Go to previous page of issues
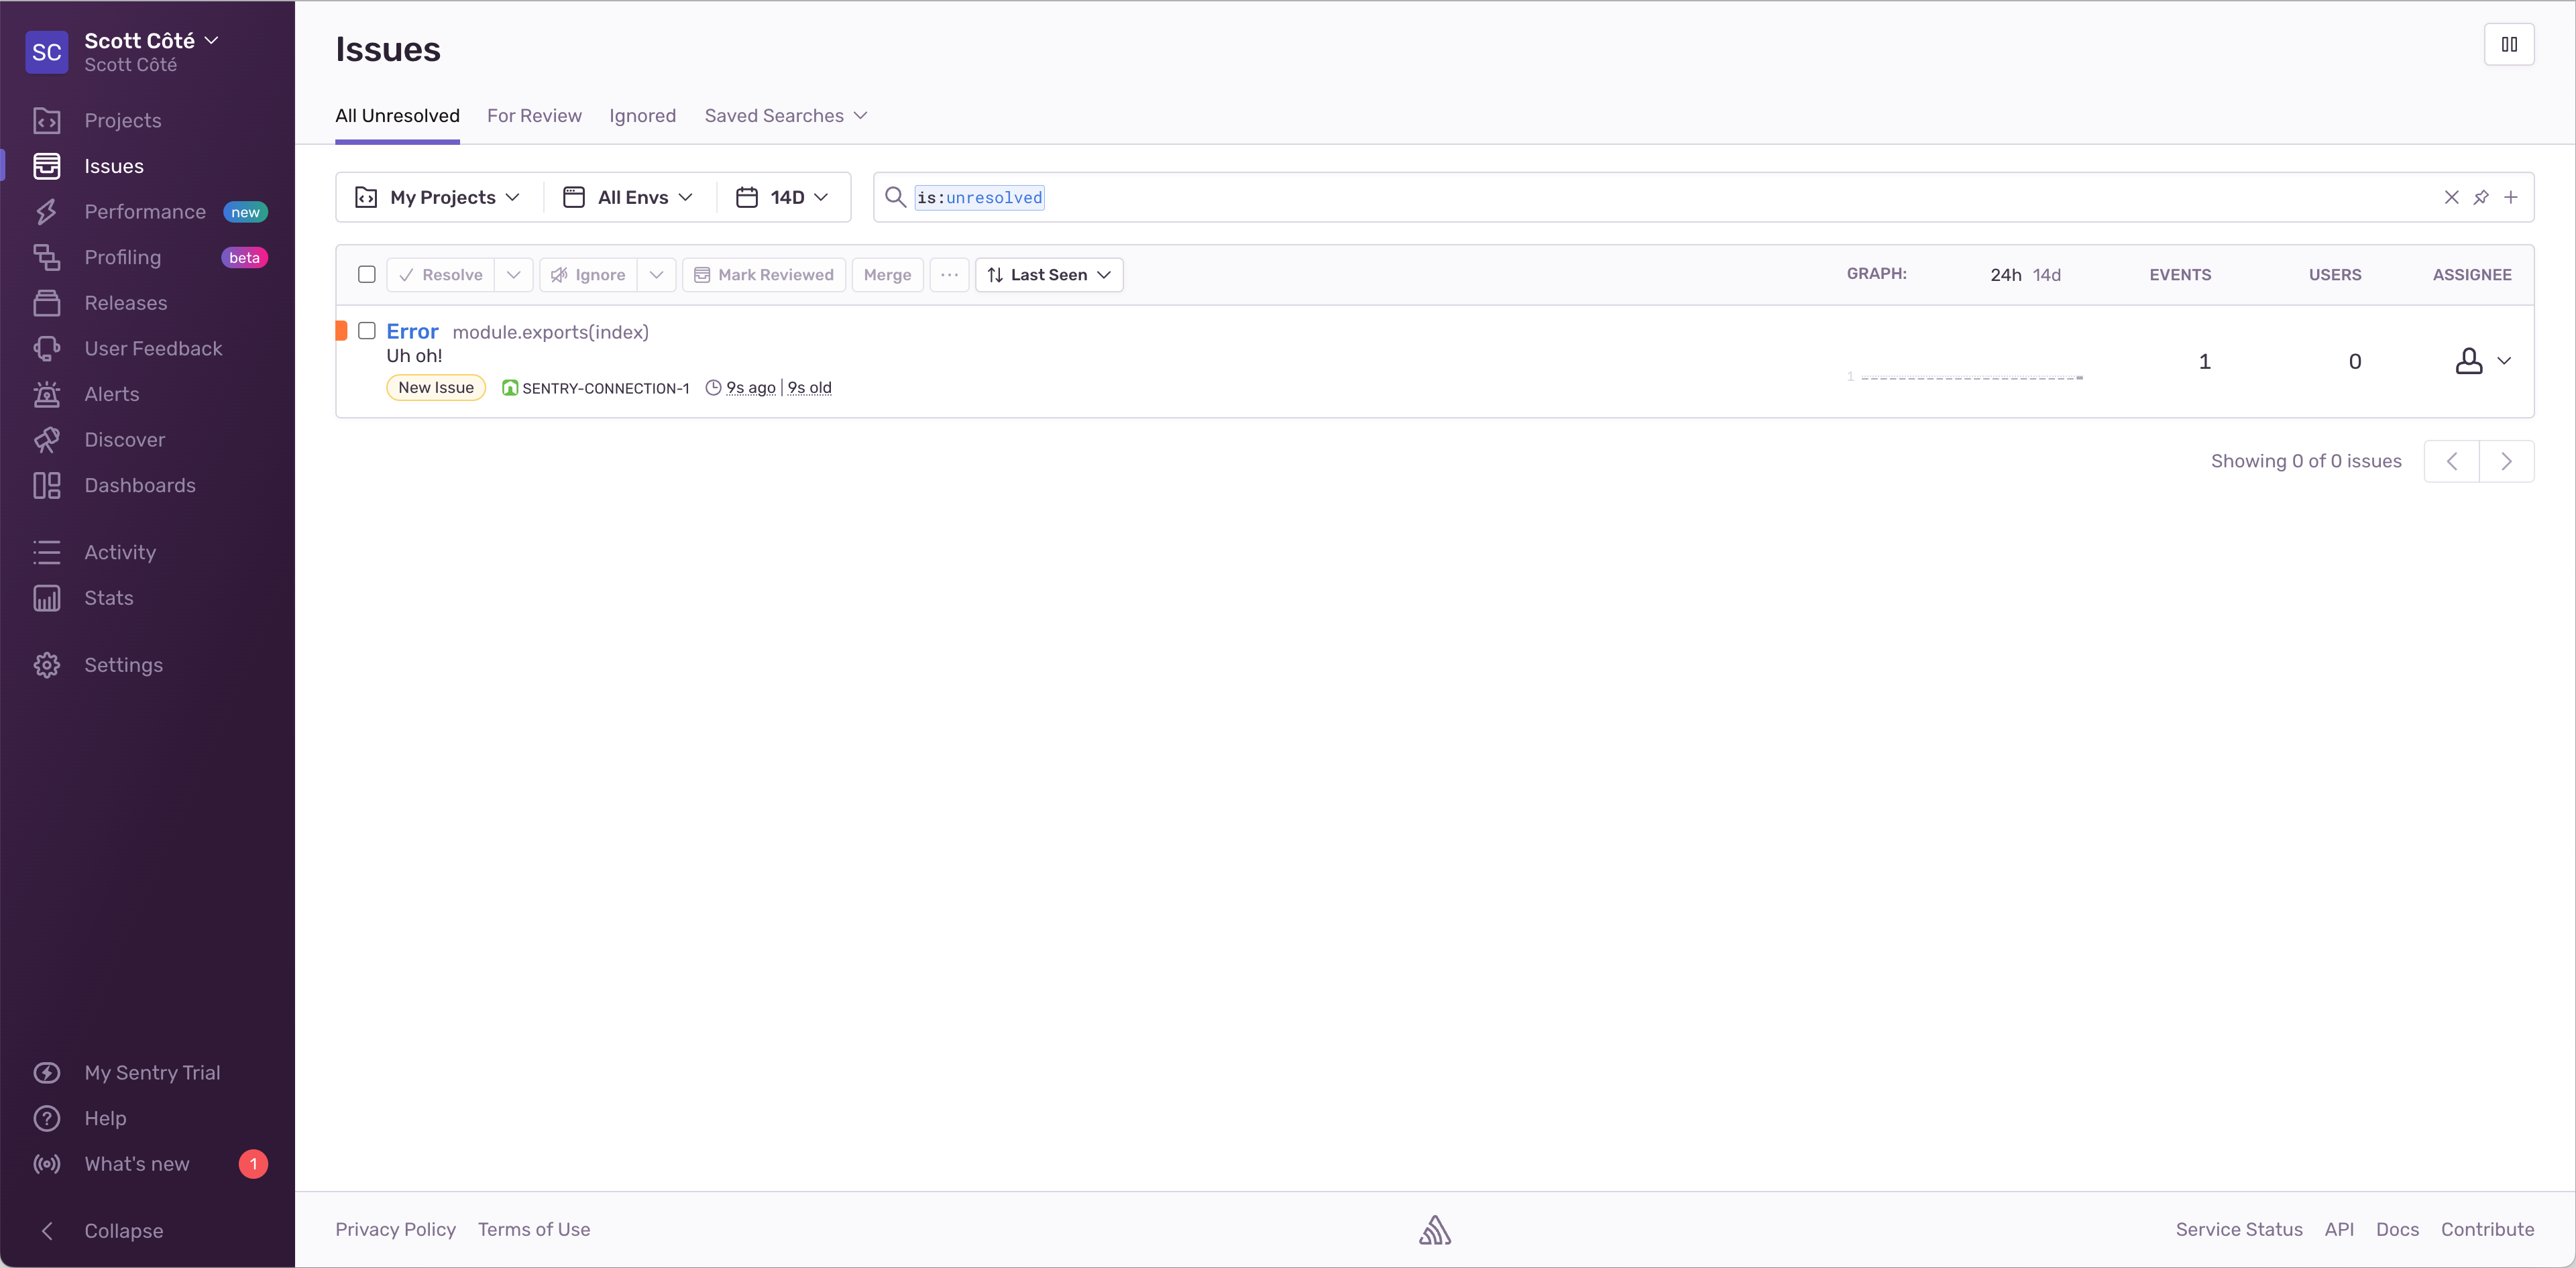The width and height of the screenshot is (2576, 1268). point(2451,461)
